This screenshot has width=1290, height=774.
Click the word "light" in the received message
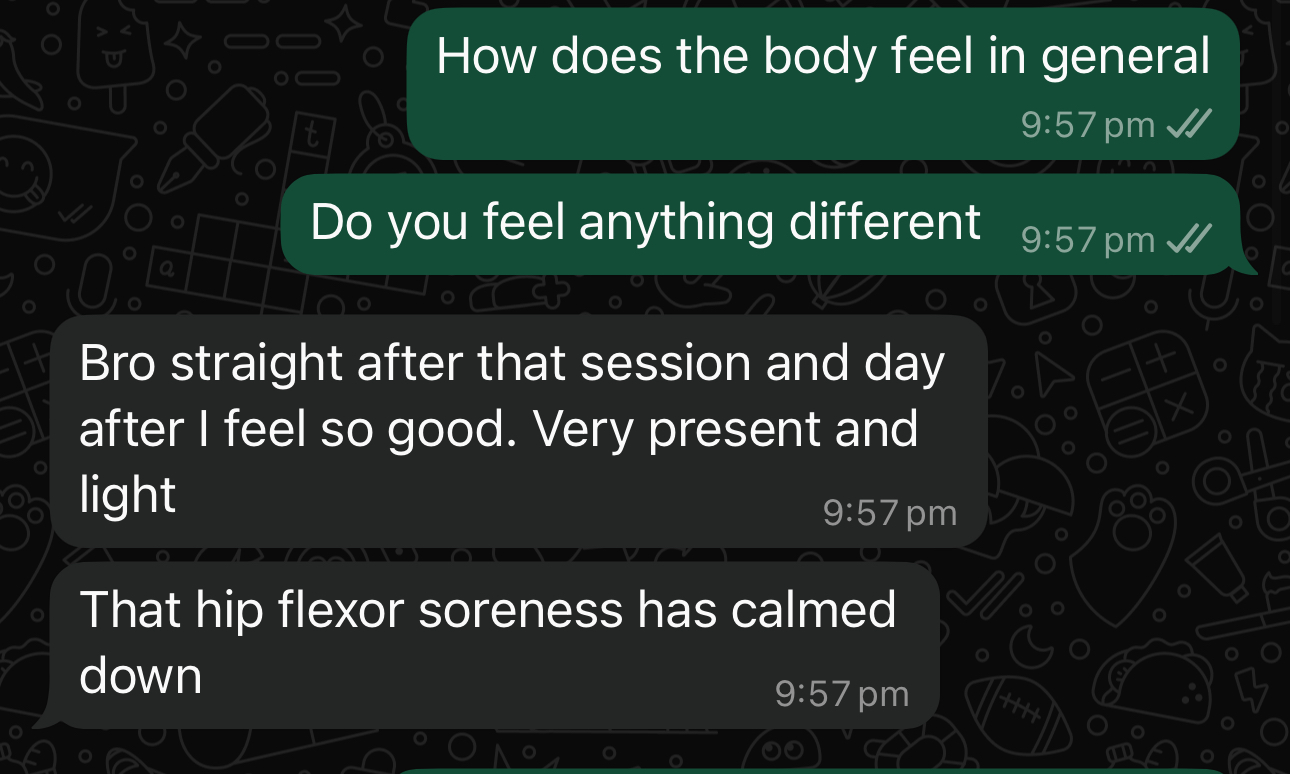click(128, 495)
